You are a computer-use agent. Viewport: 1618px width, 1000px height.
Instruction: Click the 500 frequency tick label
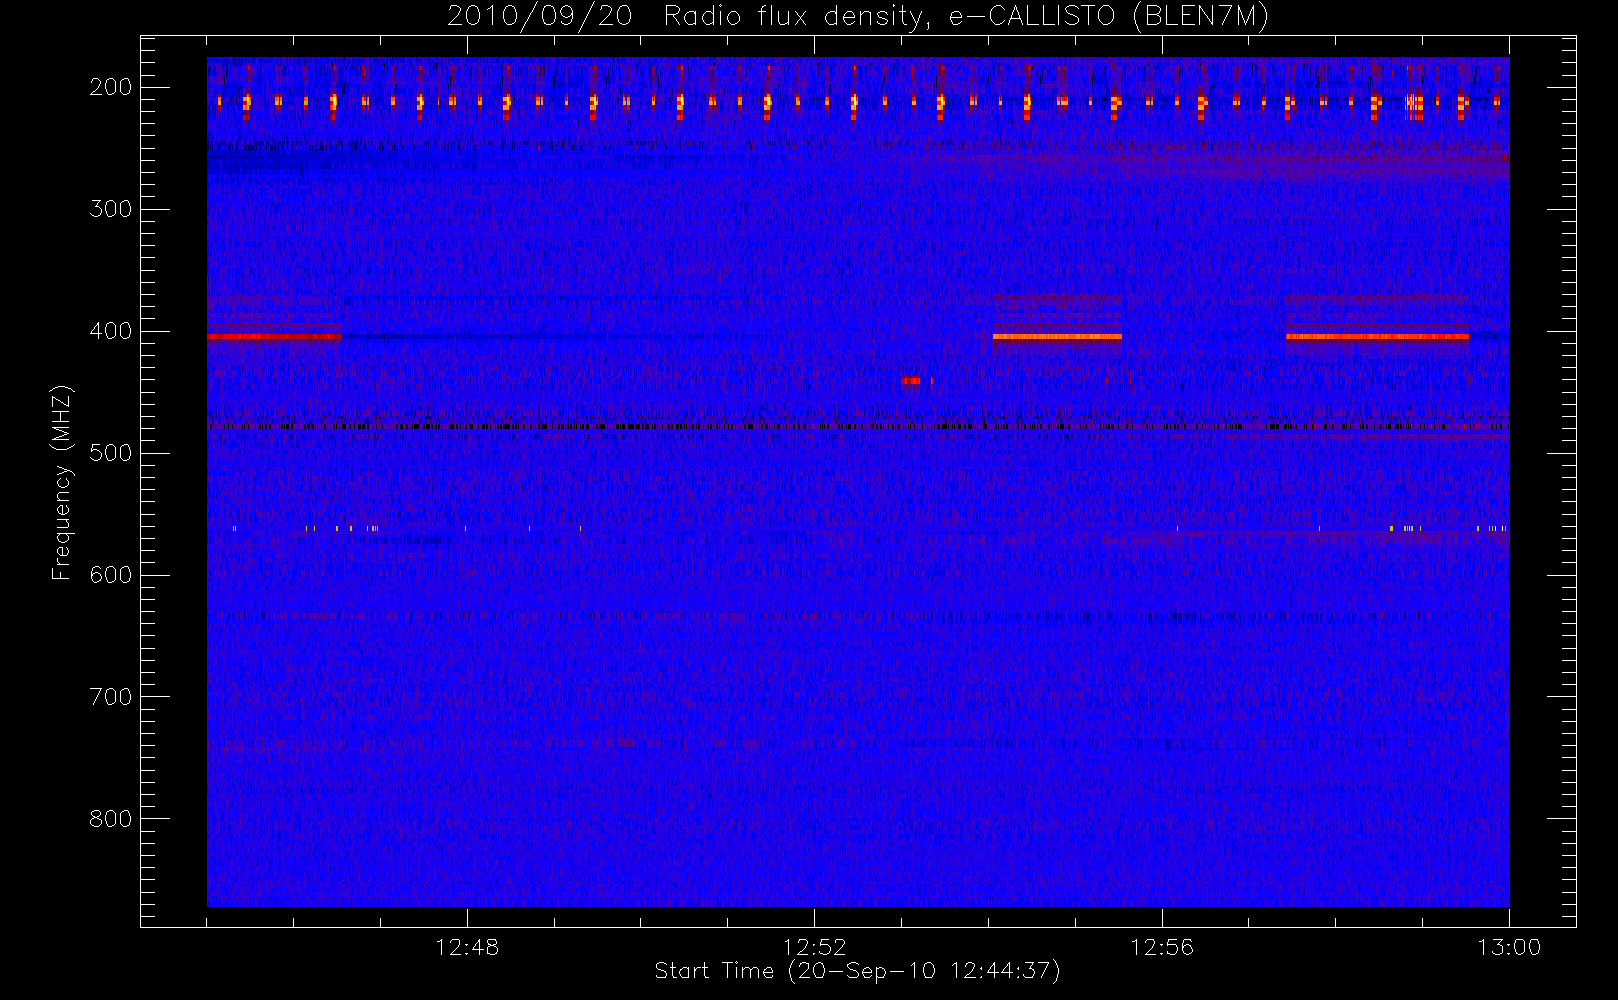110,453
